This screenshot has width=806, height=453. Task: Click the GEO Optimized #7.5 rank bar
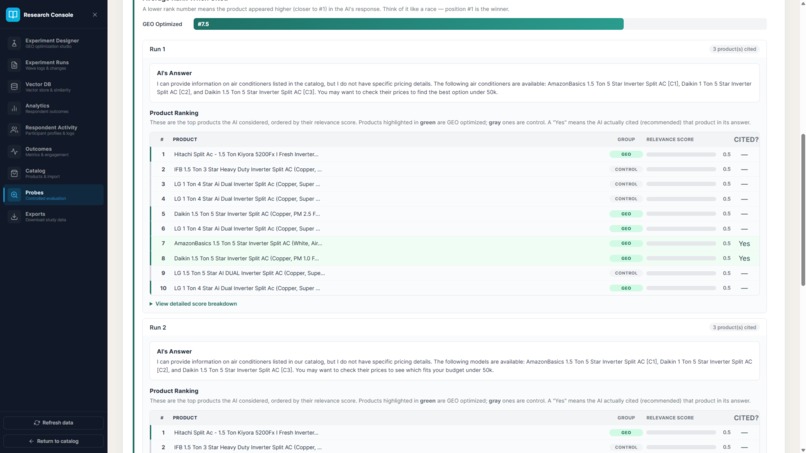[408, 24]
